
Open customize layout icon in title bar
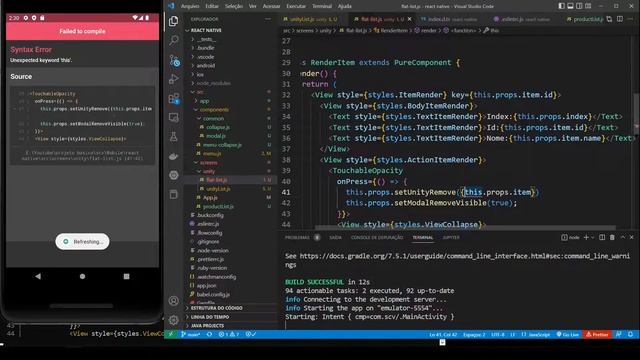tap(588, 6)
